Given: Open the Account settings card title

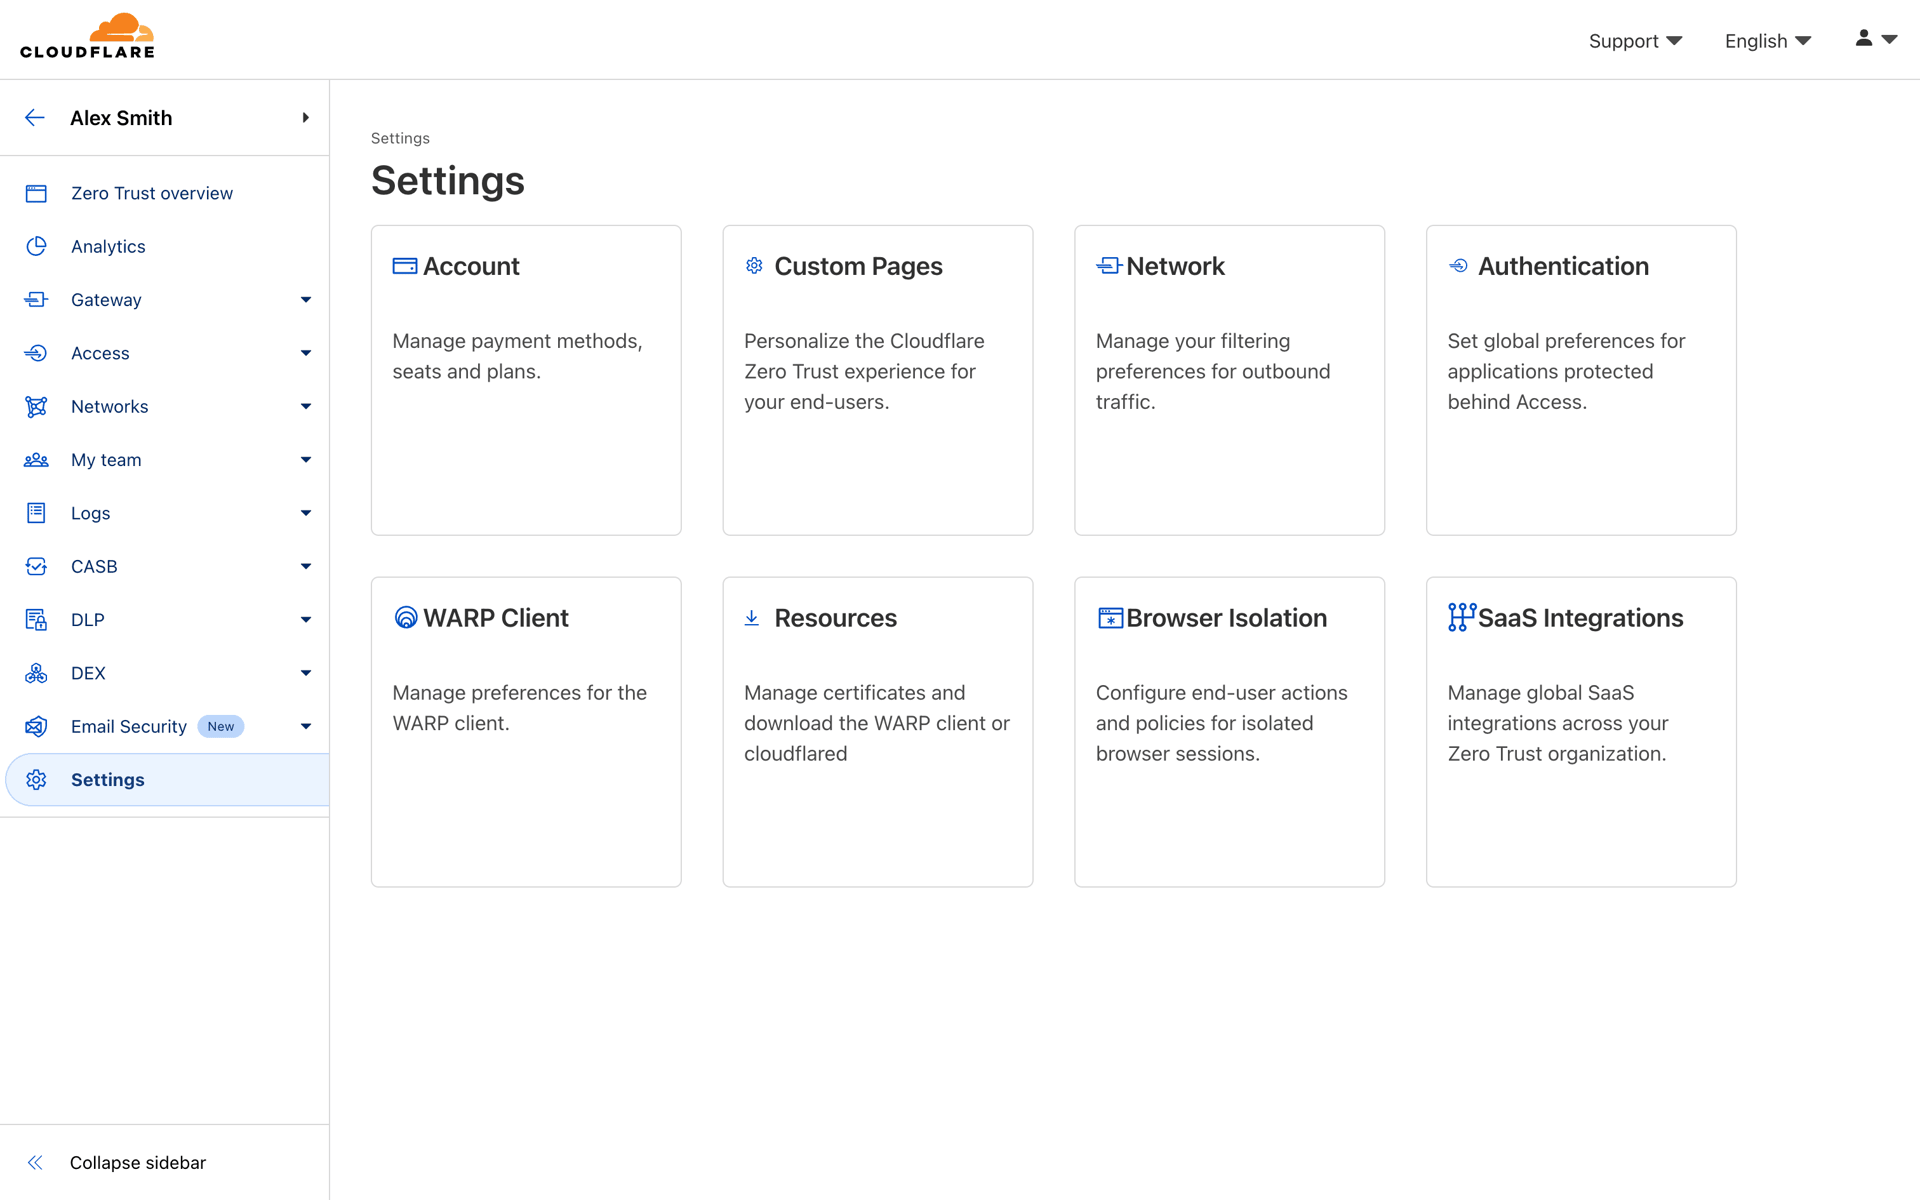Looking at the screenshot, I should pos(471,266).
